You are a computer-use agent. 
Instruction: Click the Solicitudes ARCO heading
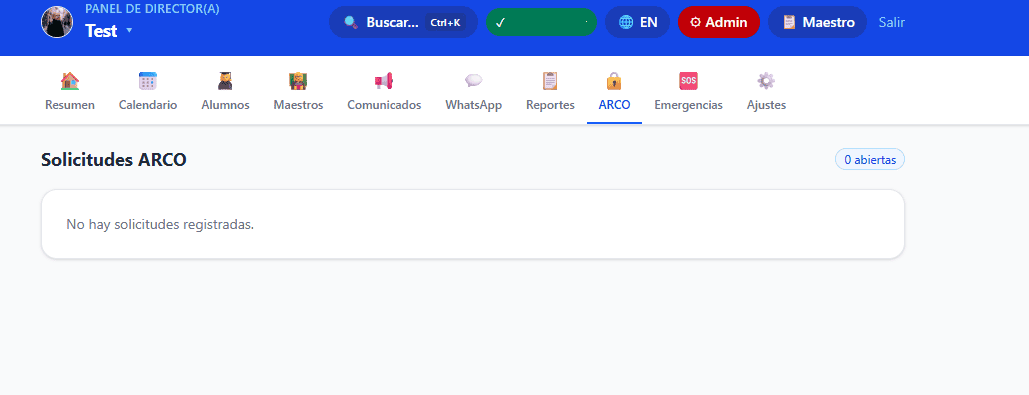tap(114, 159)
